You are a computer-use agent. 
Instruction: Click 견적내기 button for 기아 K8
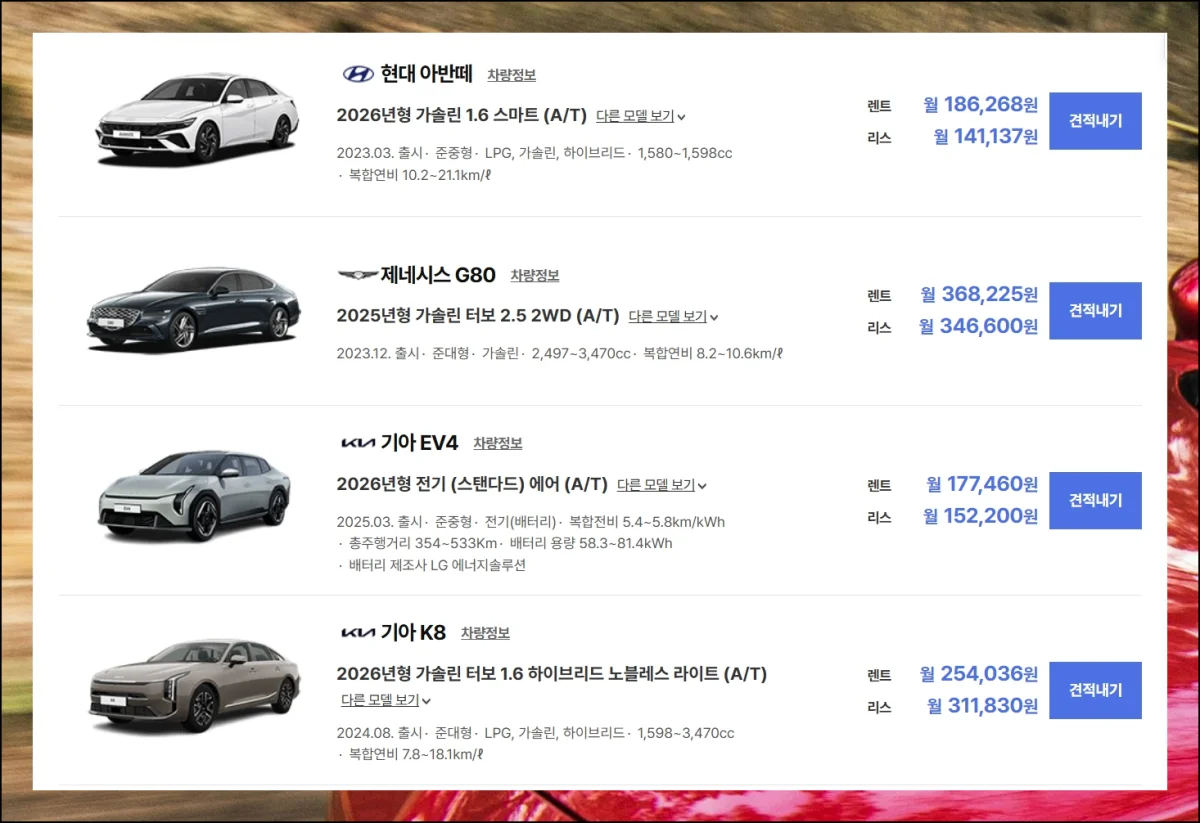[x=1095, y=690]
